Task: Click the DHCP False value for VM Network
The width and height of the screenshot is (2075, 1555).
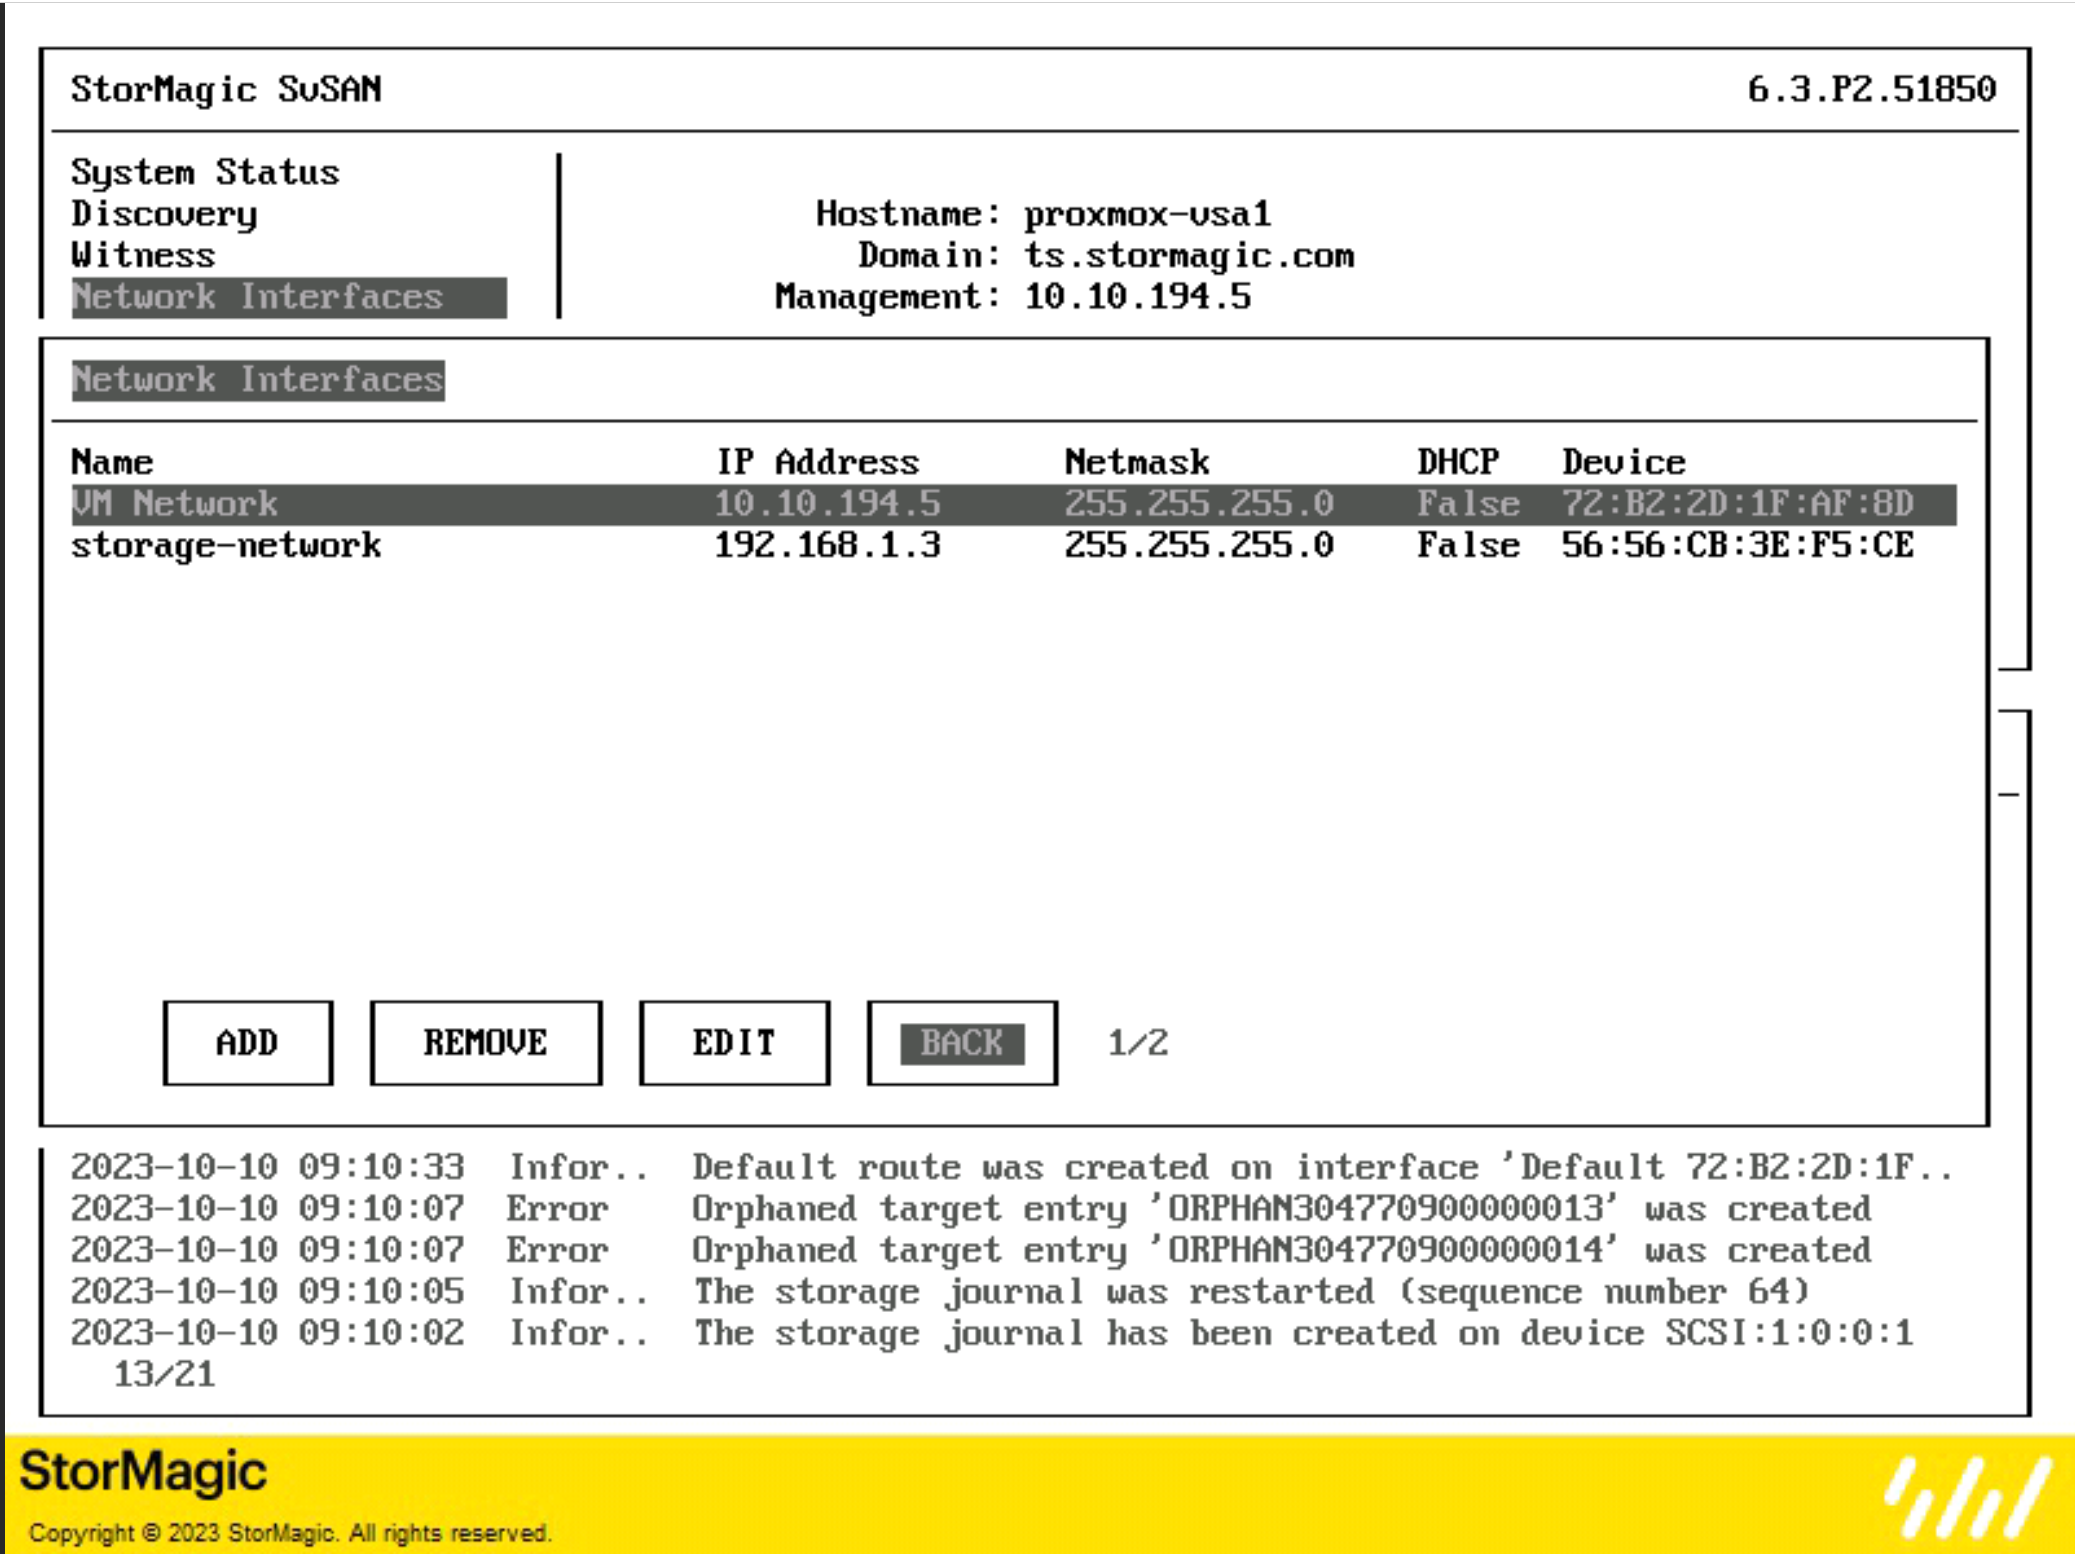Action: point(1468,504)
